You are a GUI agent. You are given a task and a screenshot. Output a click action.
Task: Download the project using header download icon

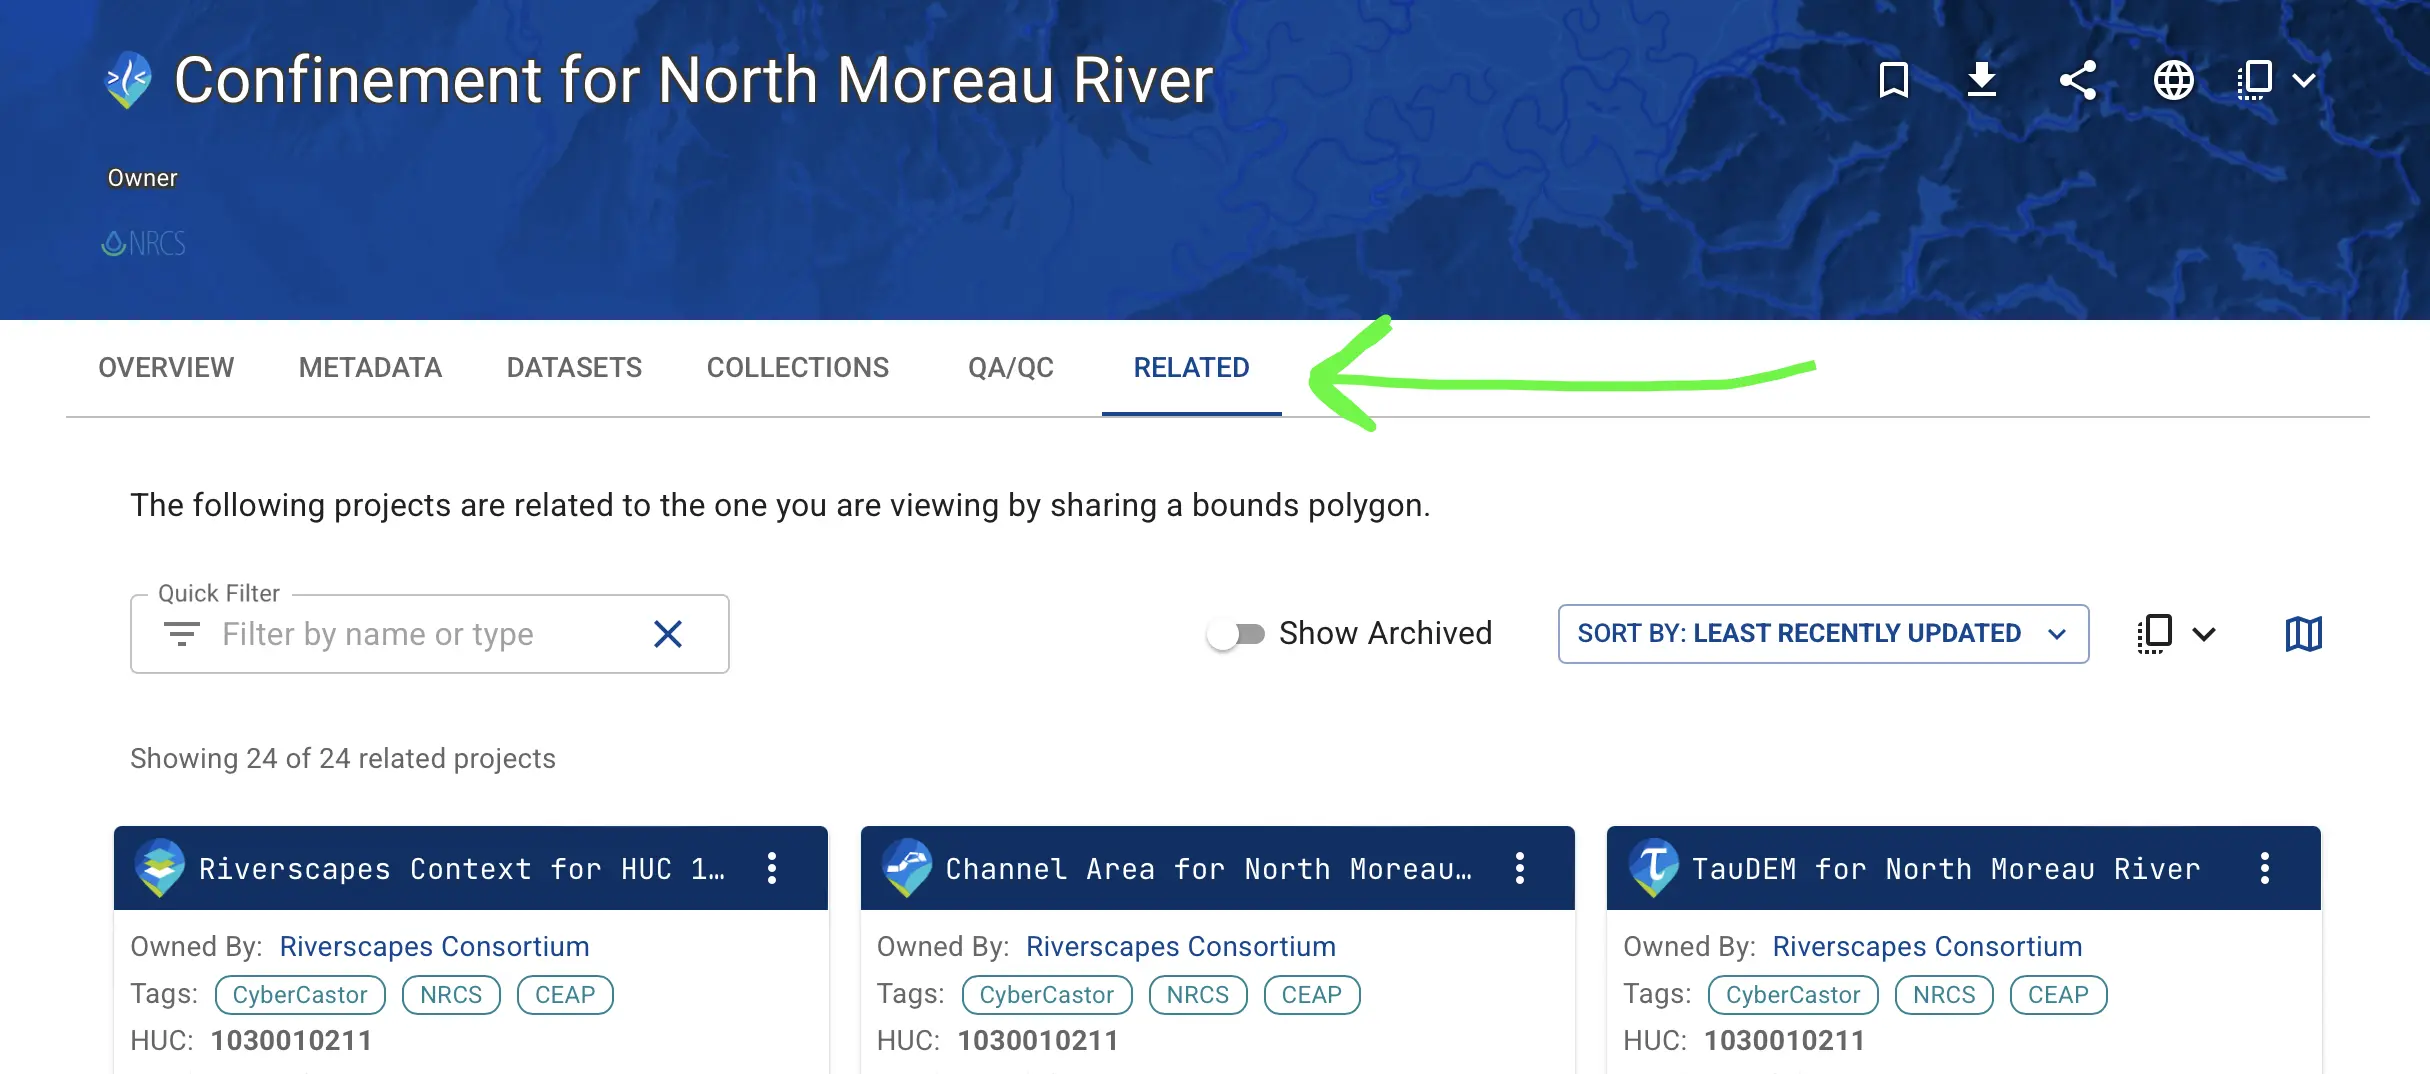[1981, 80]
